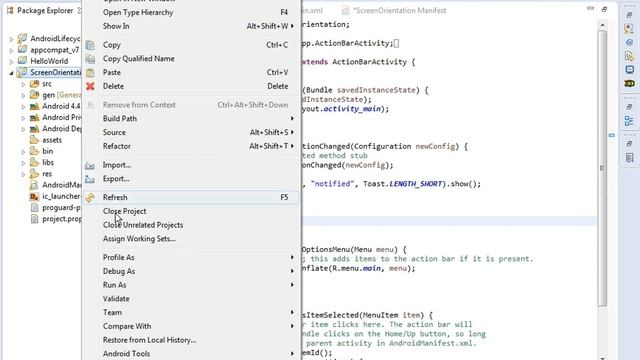
Task: Click the outline icon in right sidebar
Action: (629, 121)
